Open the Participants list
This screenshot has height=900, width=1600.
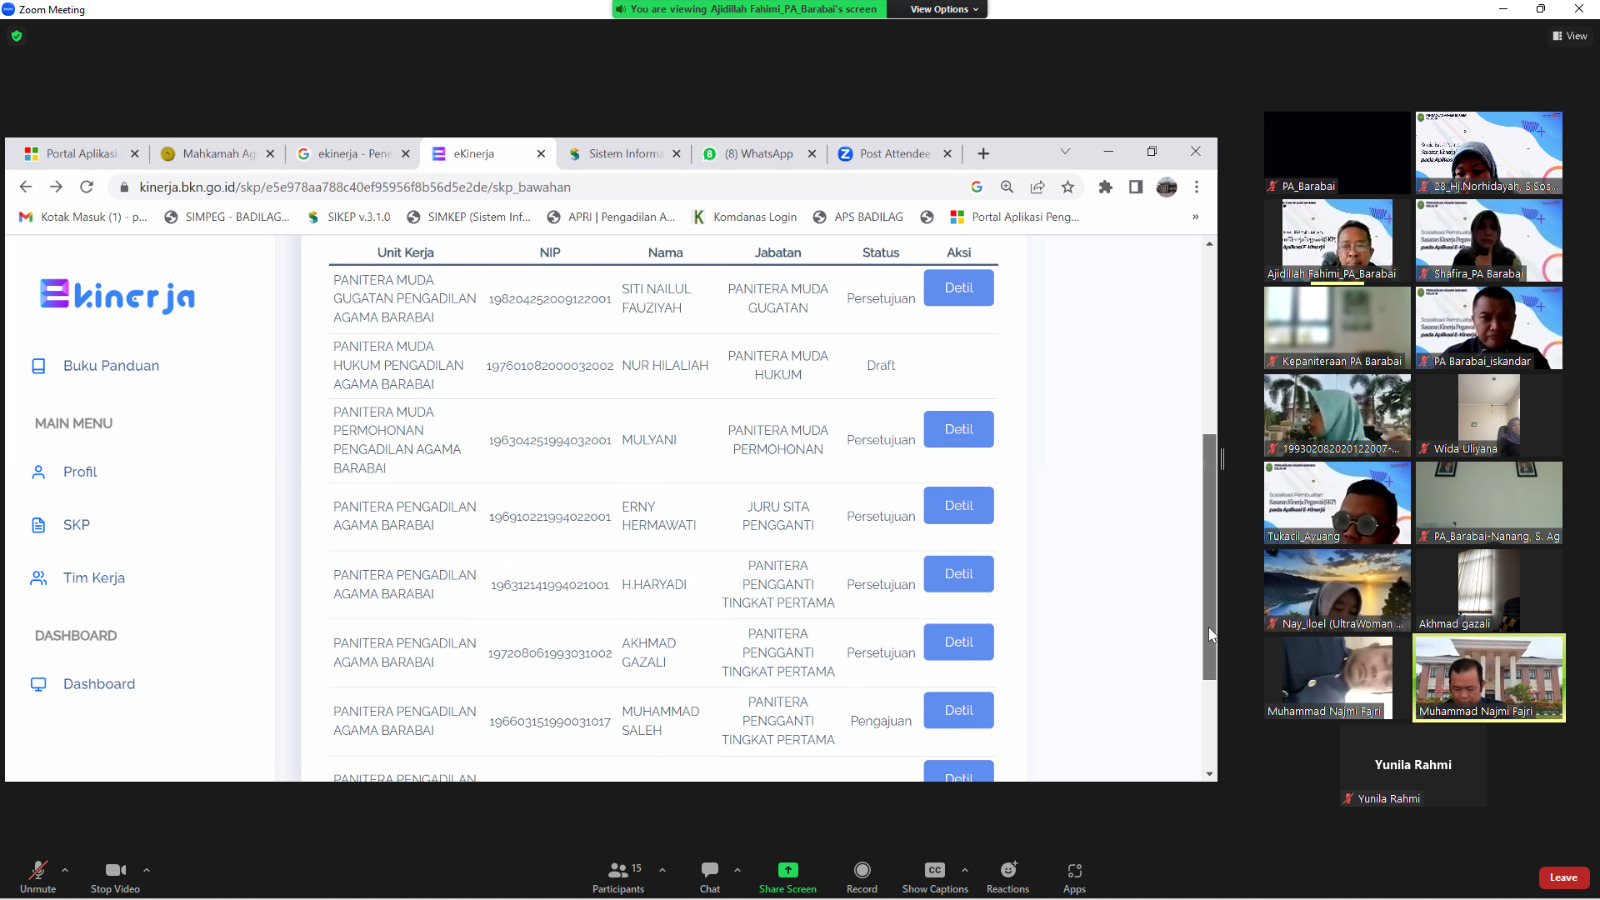tap(619, 870)
